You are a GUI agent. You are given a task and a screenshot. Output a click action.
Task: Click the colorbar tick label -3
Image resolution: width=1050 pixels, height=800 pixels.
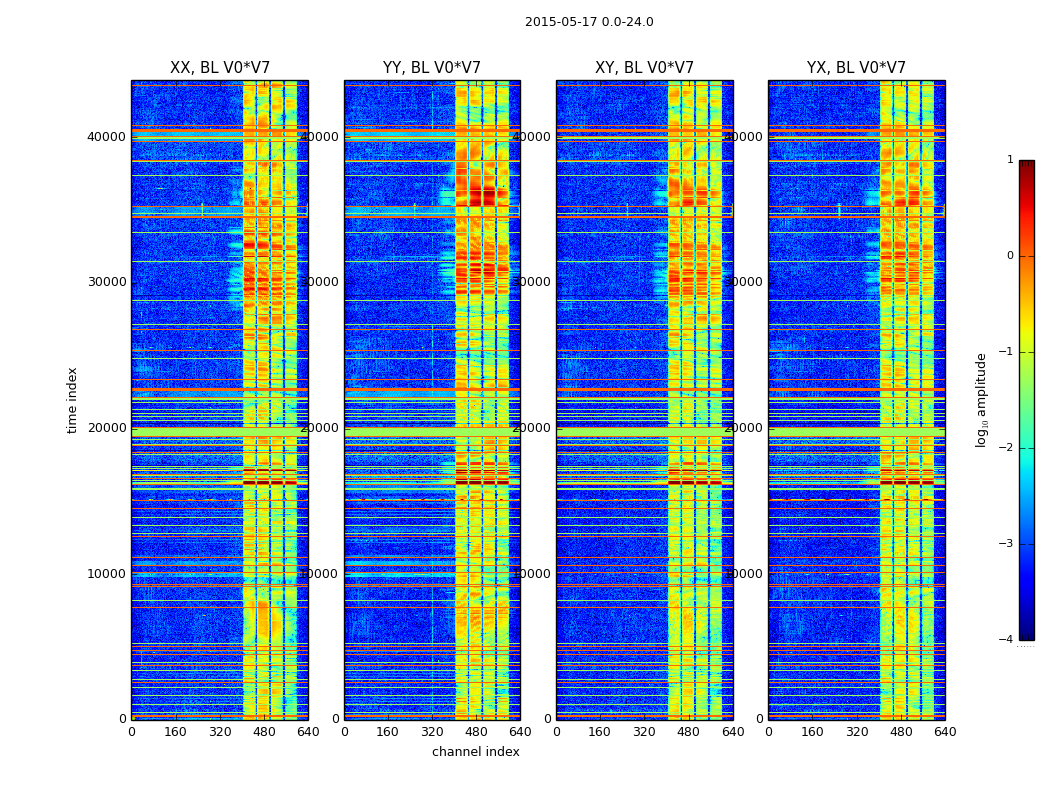click(1006, 544)
